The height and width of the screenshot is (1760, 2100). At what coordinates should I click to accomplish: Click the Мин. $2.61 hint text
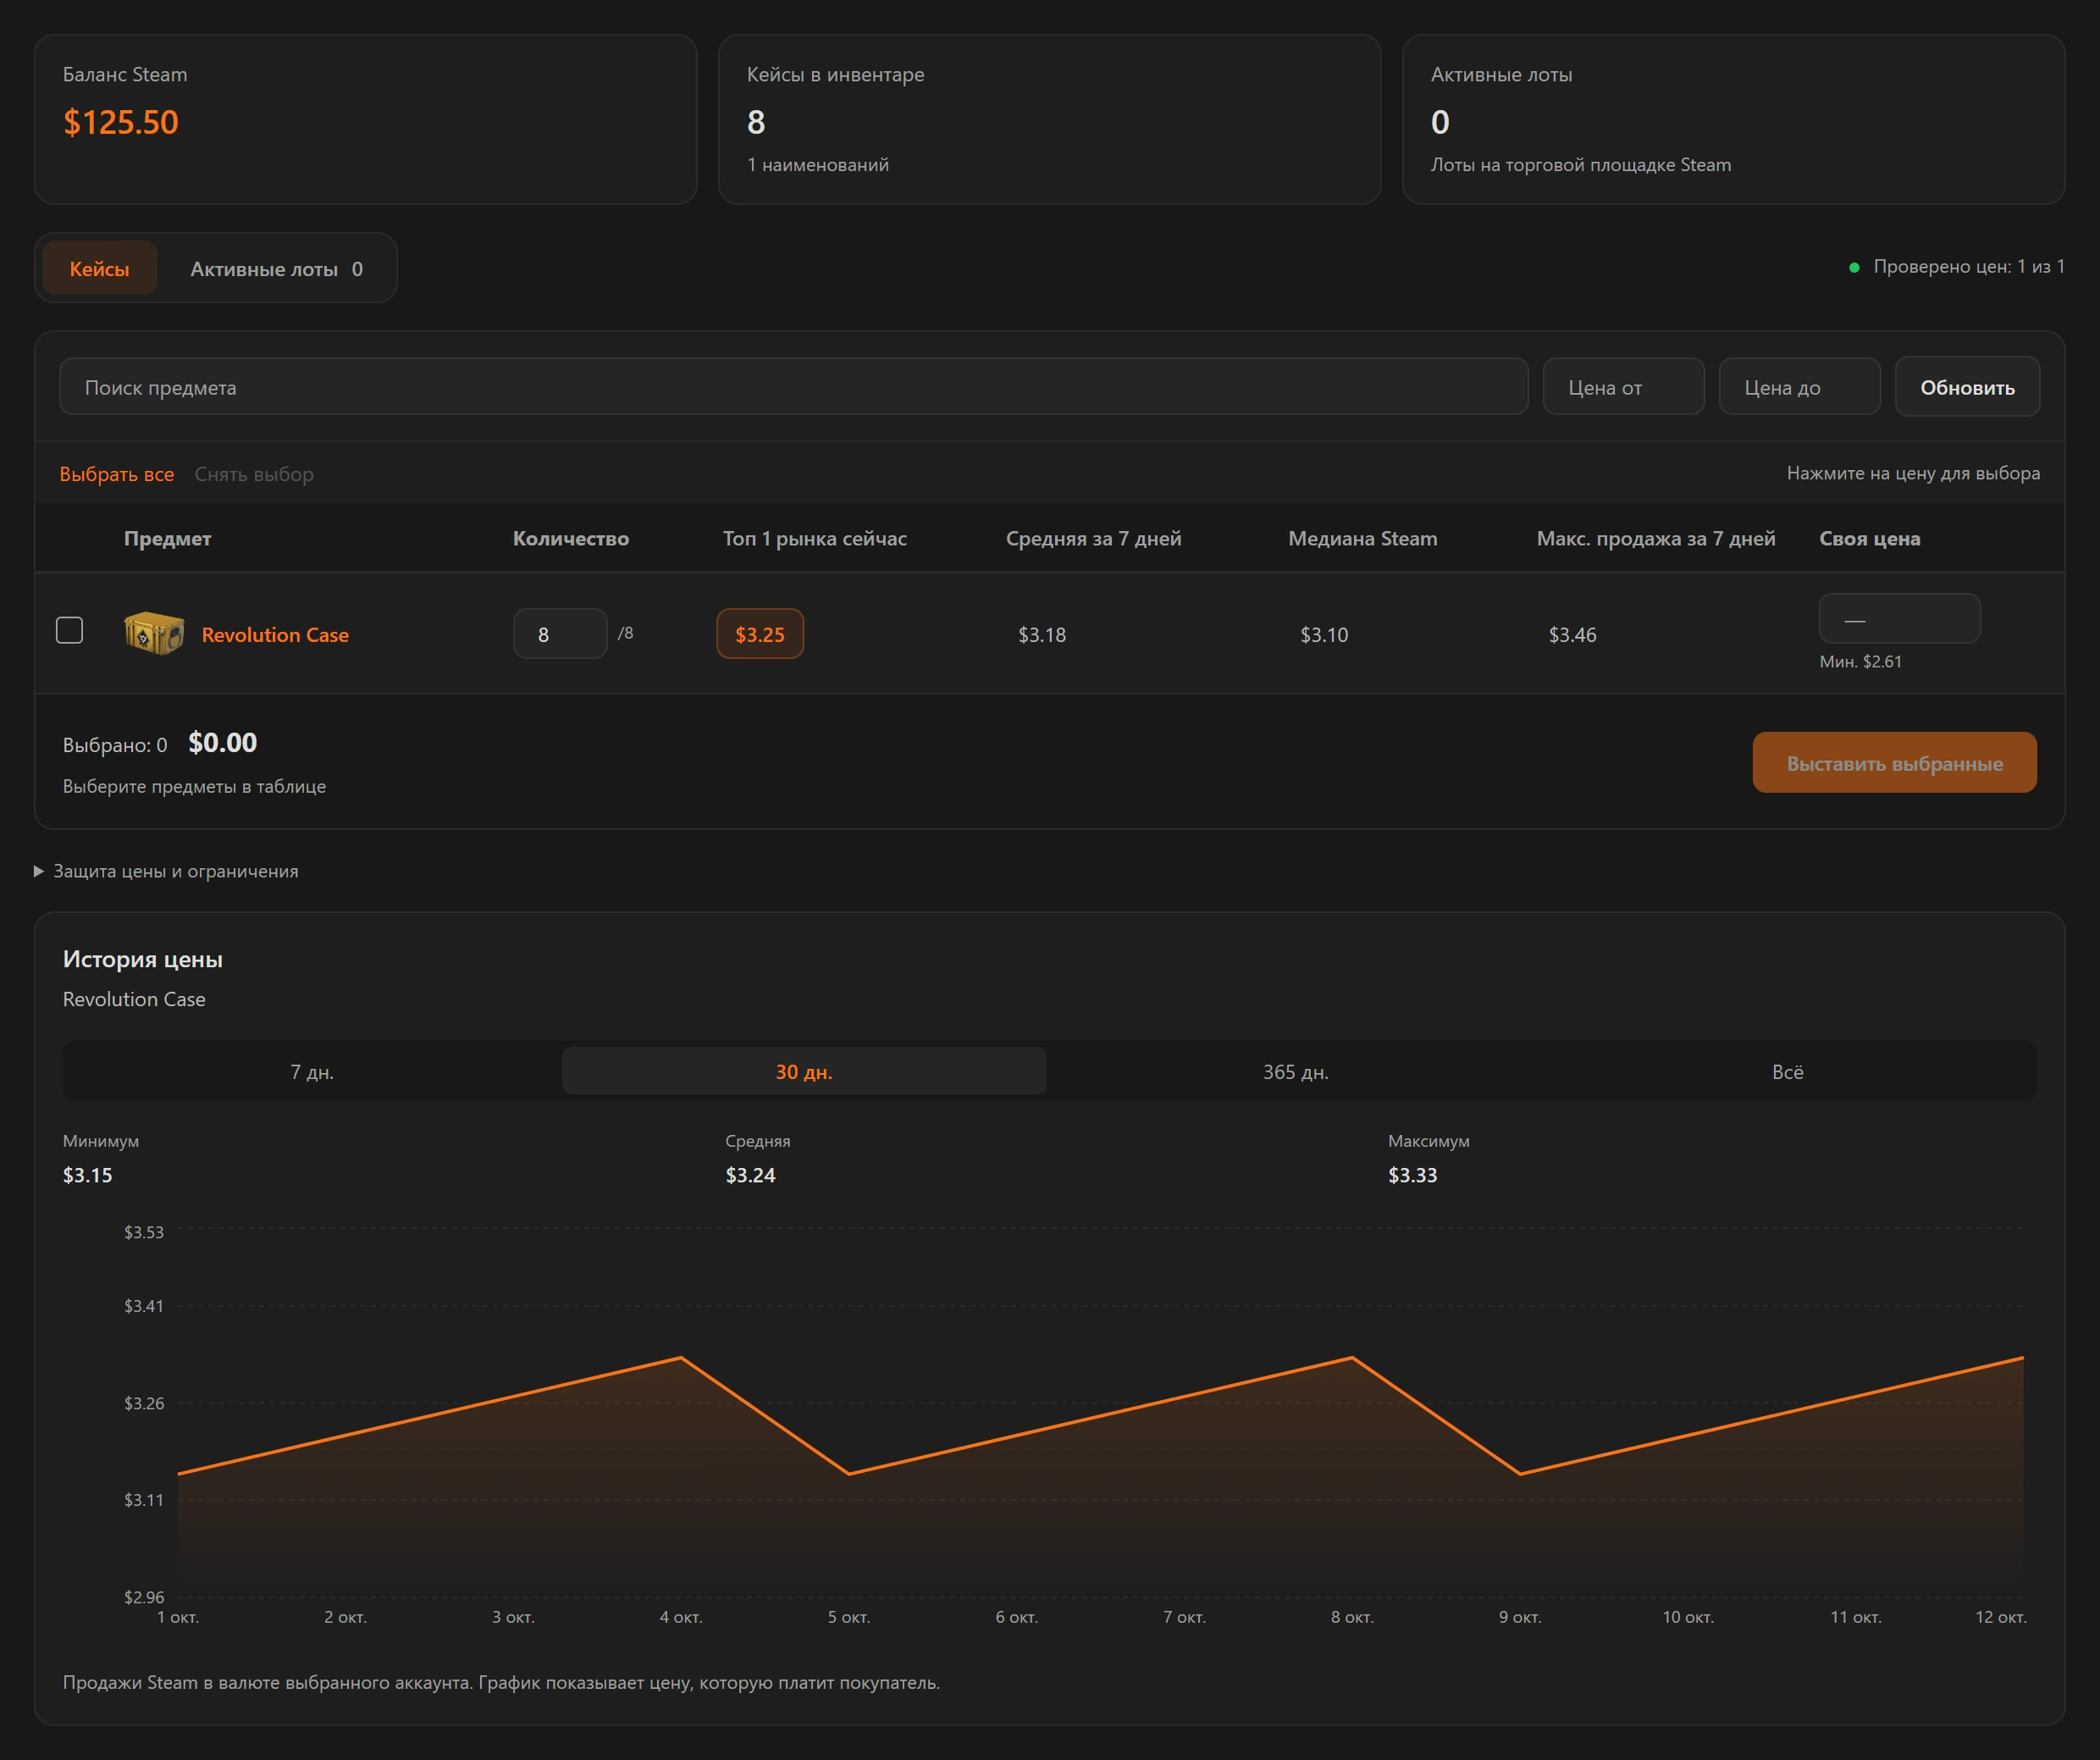point(1860,662)
